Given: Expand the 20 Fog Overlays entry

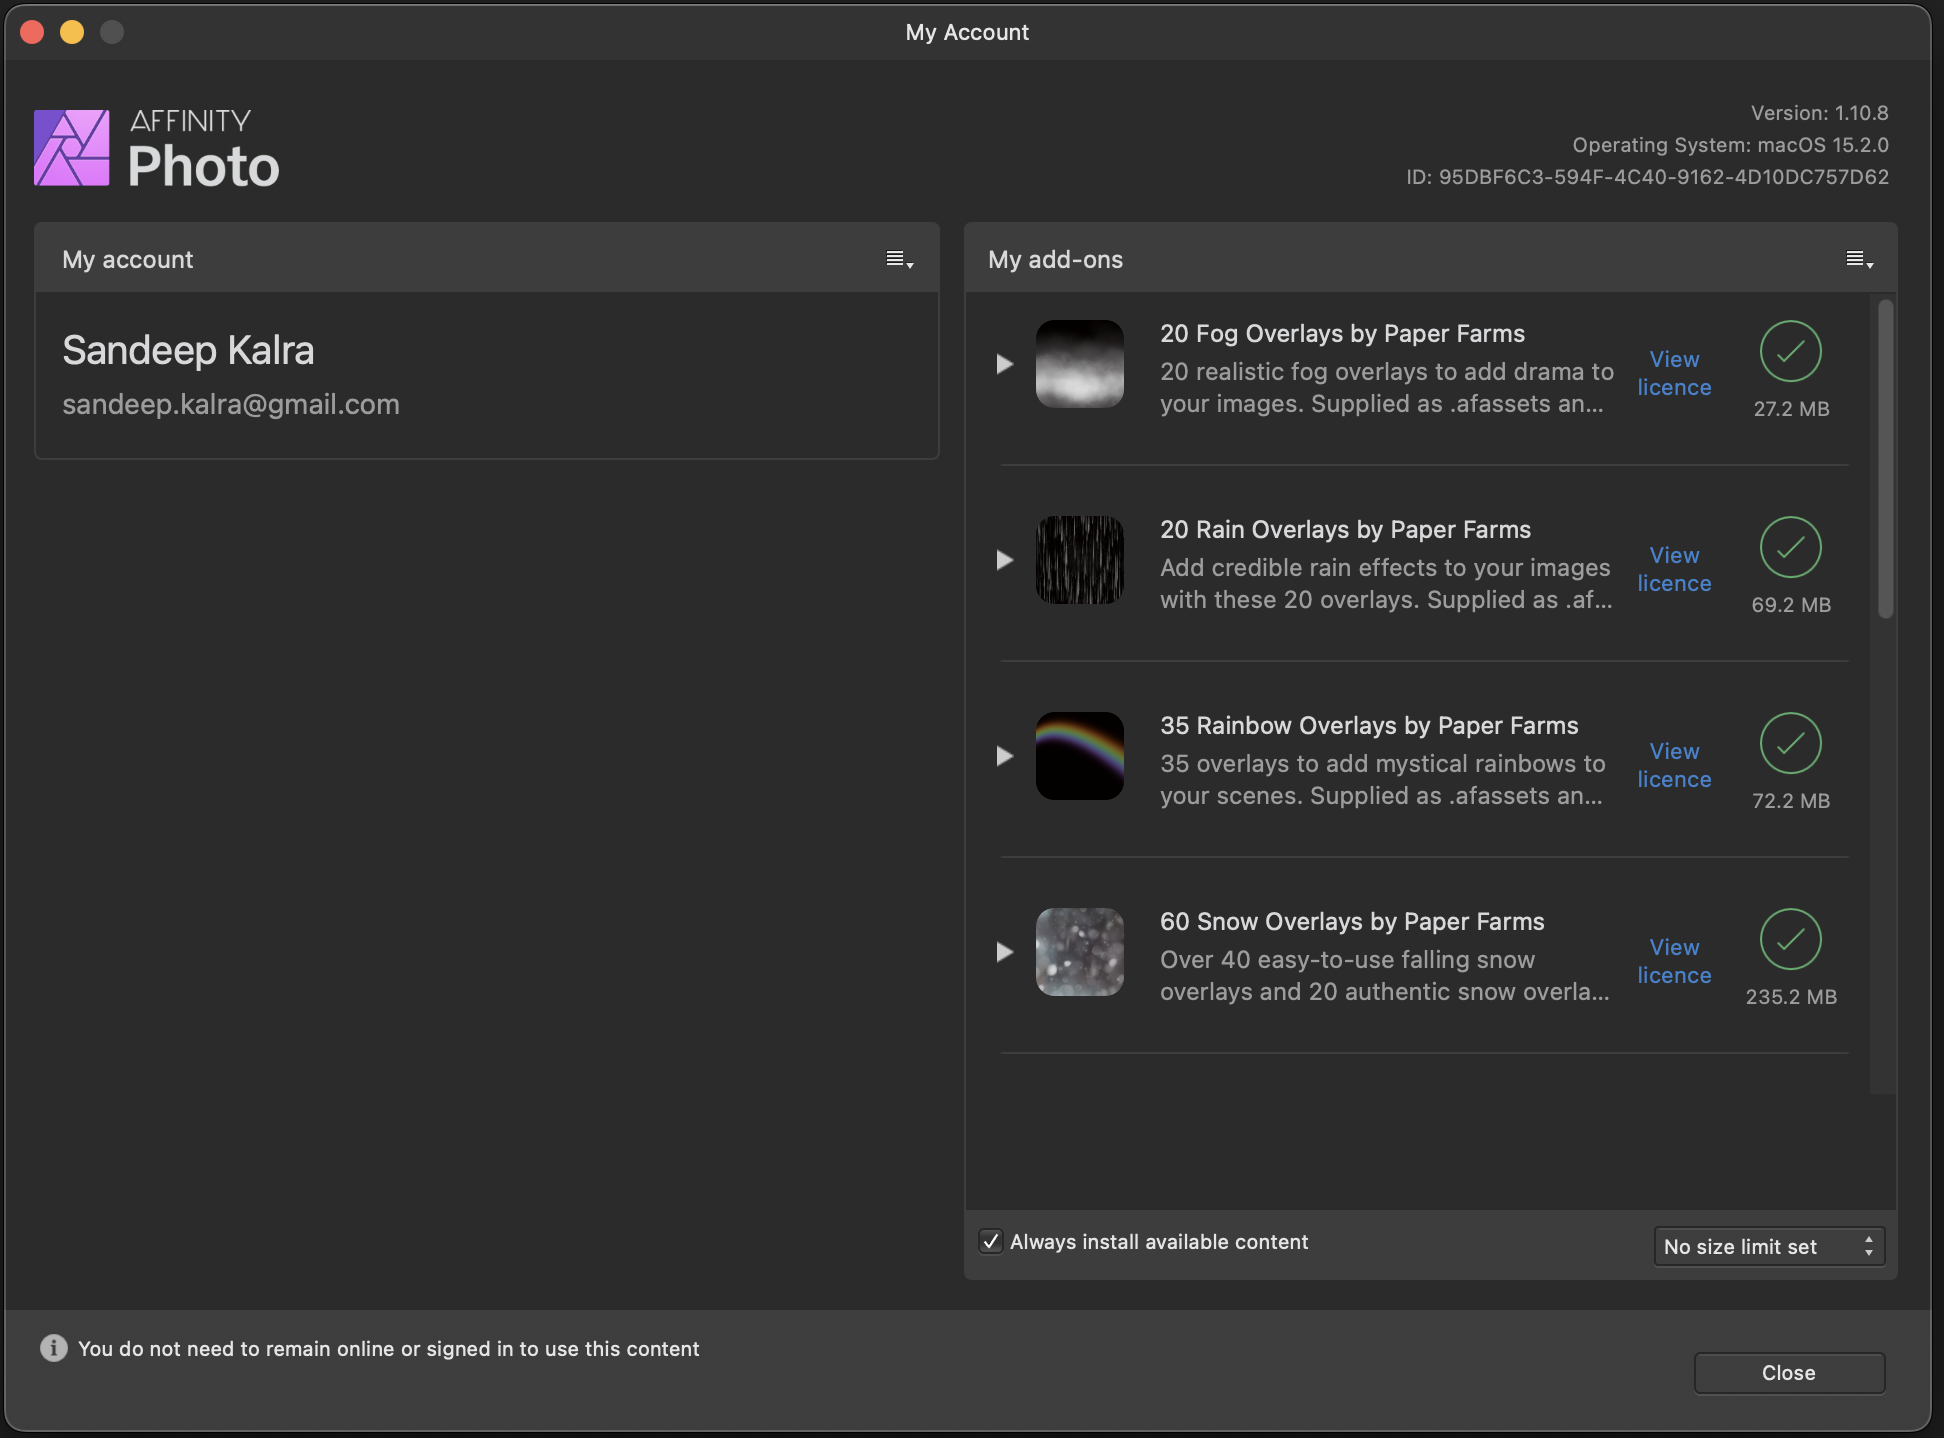Looking at the screenshot, I should click(1005, 364).
